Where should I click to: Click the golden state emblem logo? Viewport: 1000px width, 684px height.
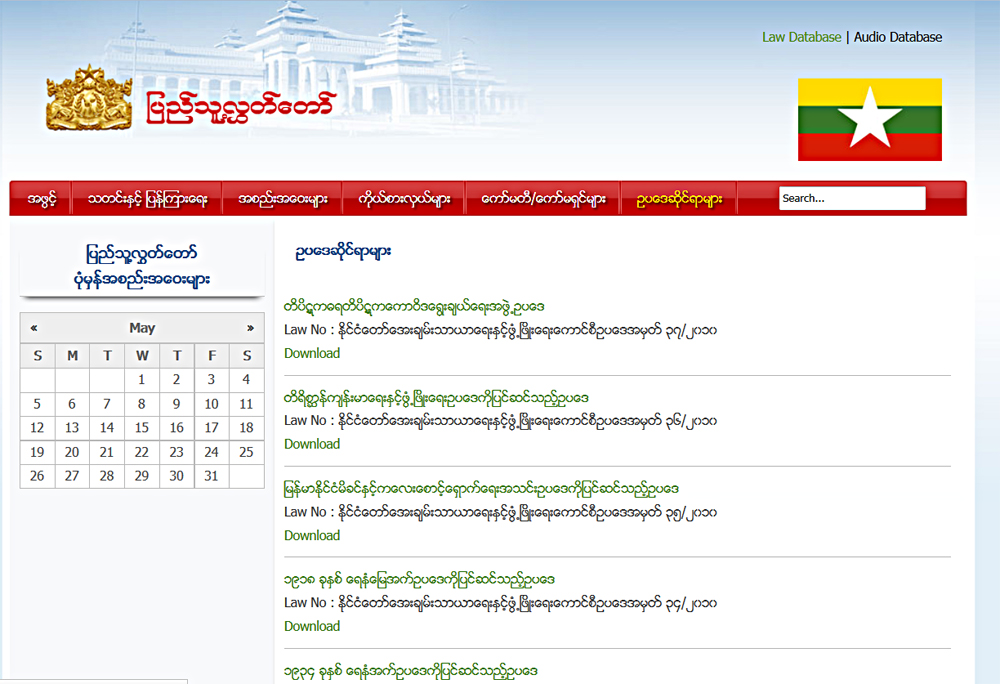coord(89,98)
